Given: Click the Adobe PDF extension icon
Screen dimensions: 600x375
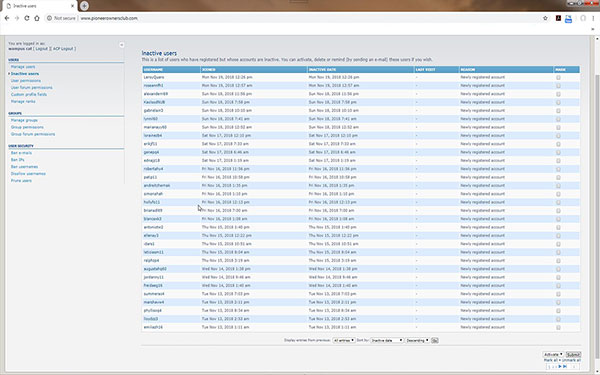Looking at the screenshot, I should 558,18.
